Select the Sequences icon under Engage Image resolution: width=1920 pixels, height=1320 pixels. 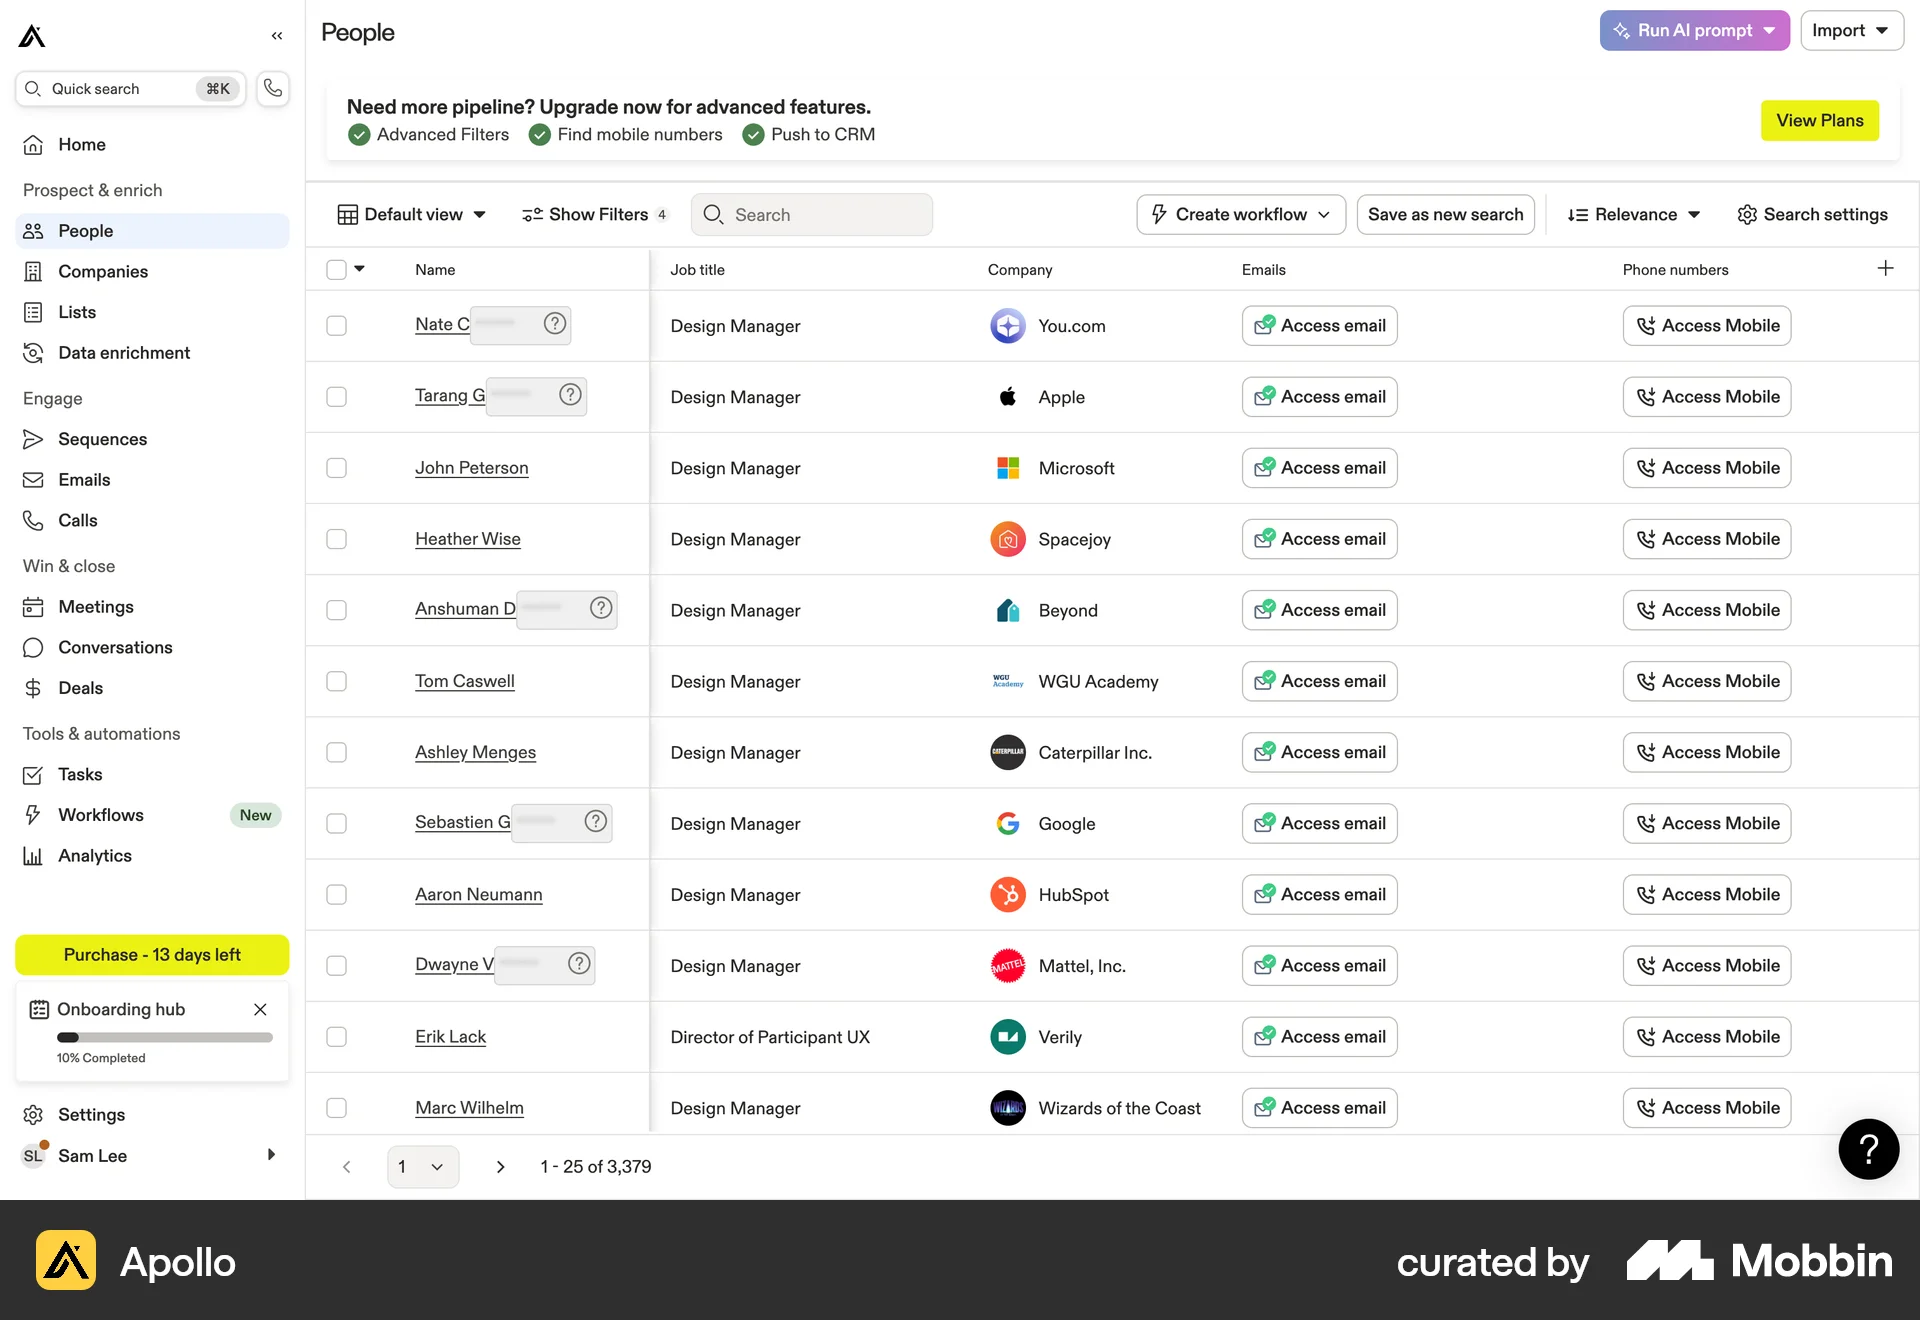tap(33, 439)
